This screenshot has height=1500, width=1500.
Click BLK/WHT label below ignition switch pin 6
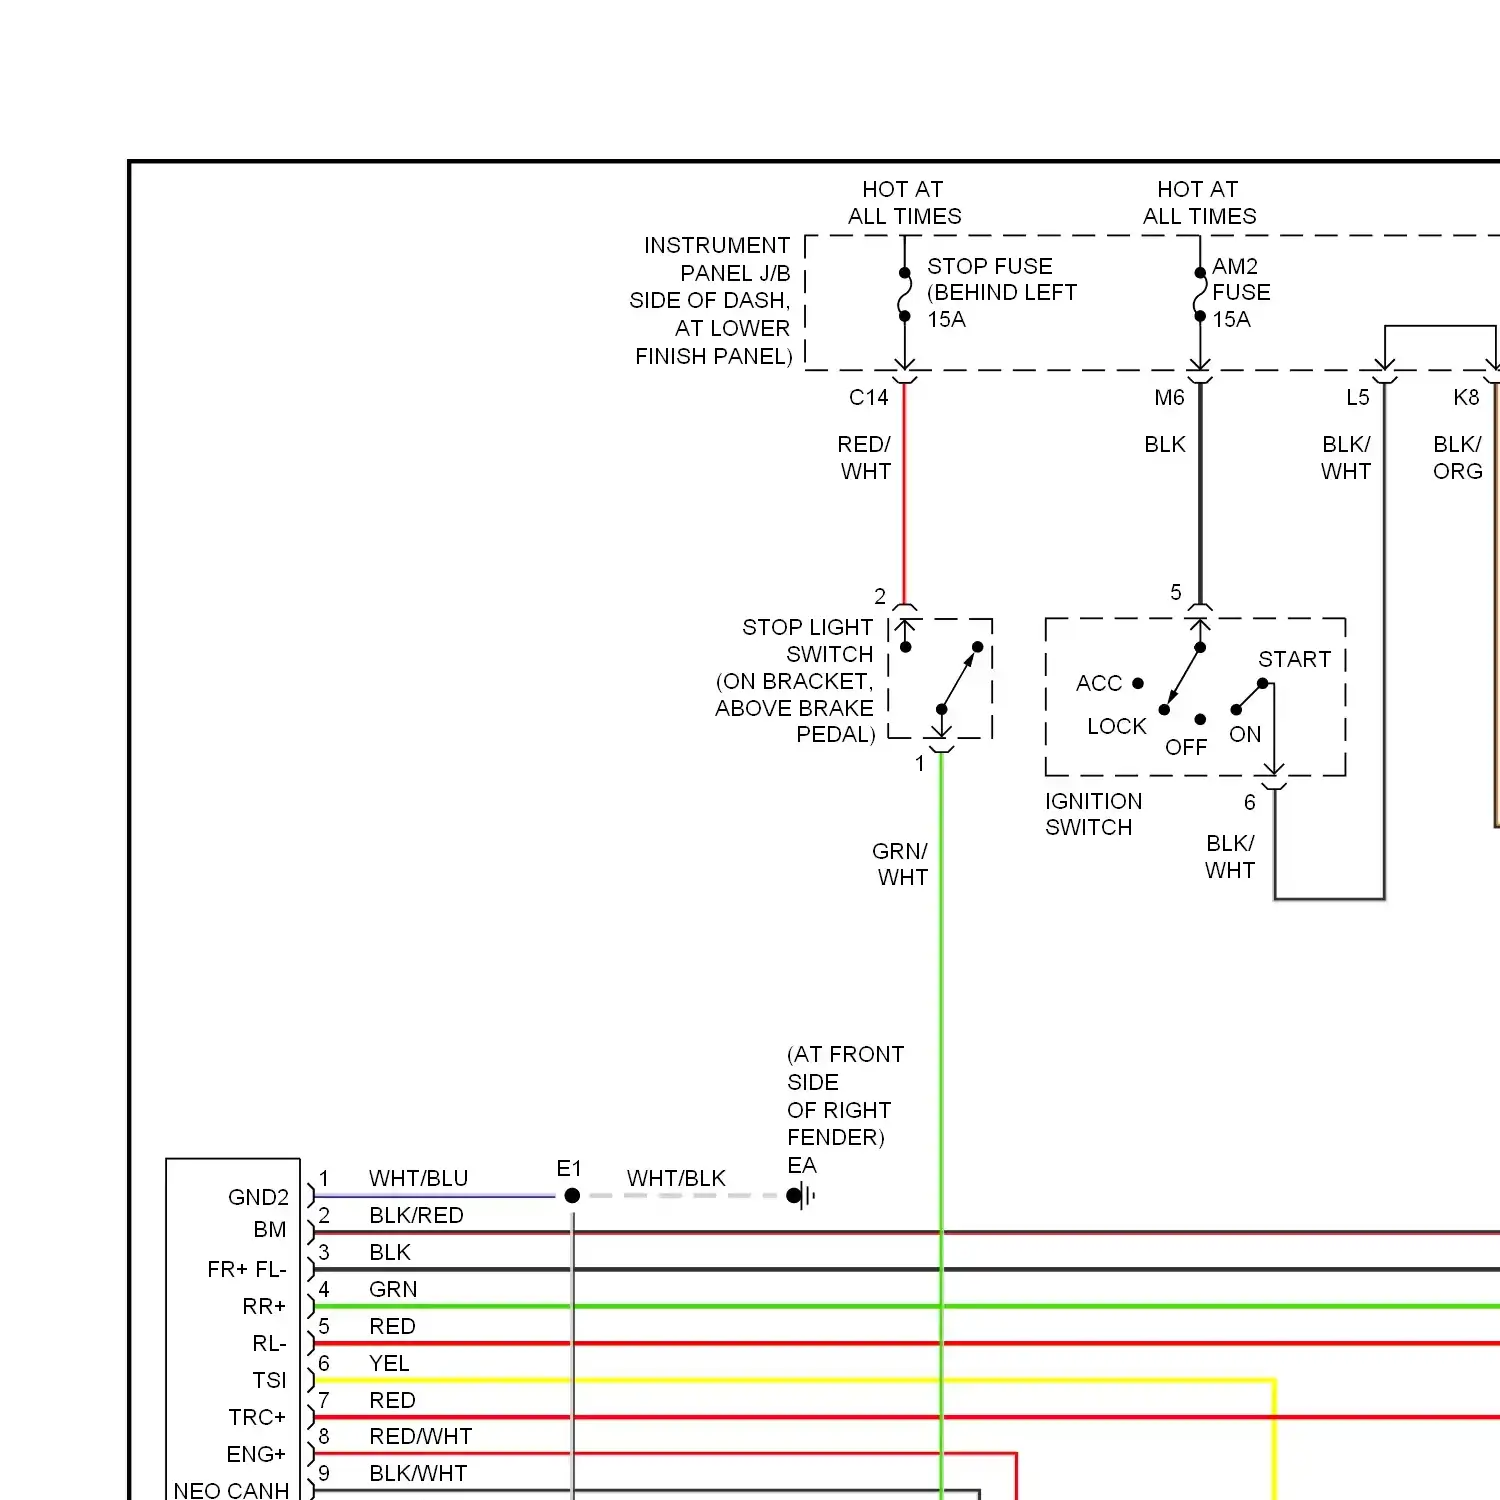pos(1230,857)
